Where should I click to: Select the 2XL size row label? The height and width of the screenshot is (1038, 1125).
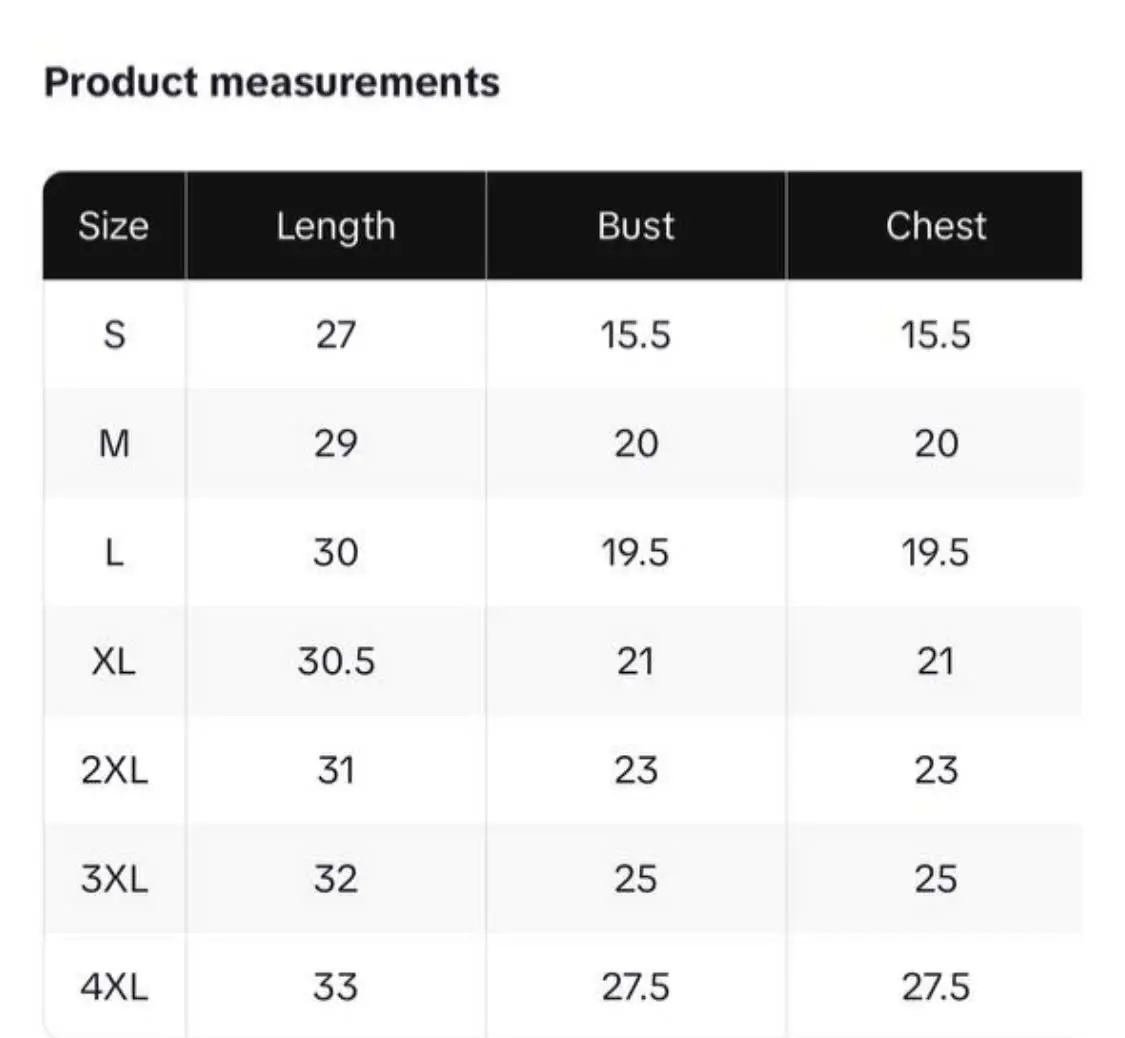pyautogui.click(x=114, y=771)
